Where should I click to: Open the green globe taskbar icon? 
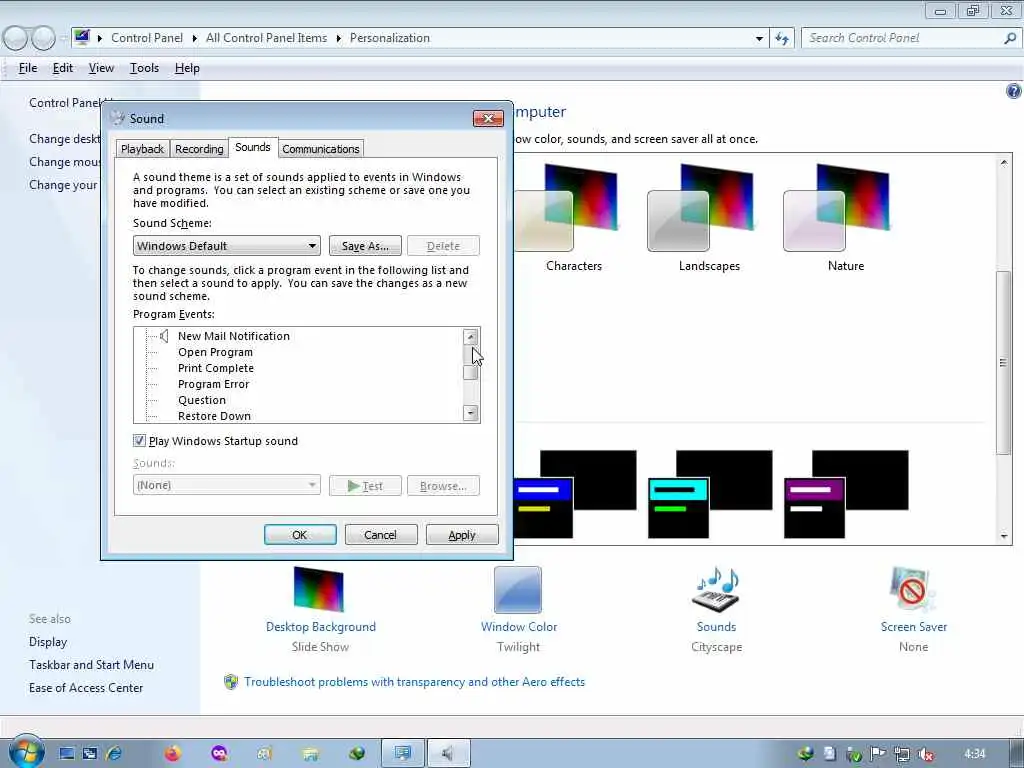[357, 754]
